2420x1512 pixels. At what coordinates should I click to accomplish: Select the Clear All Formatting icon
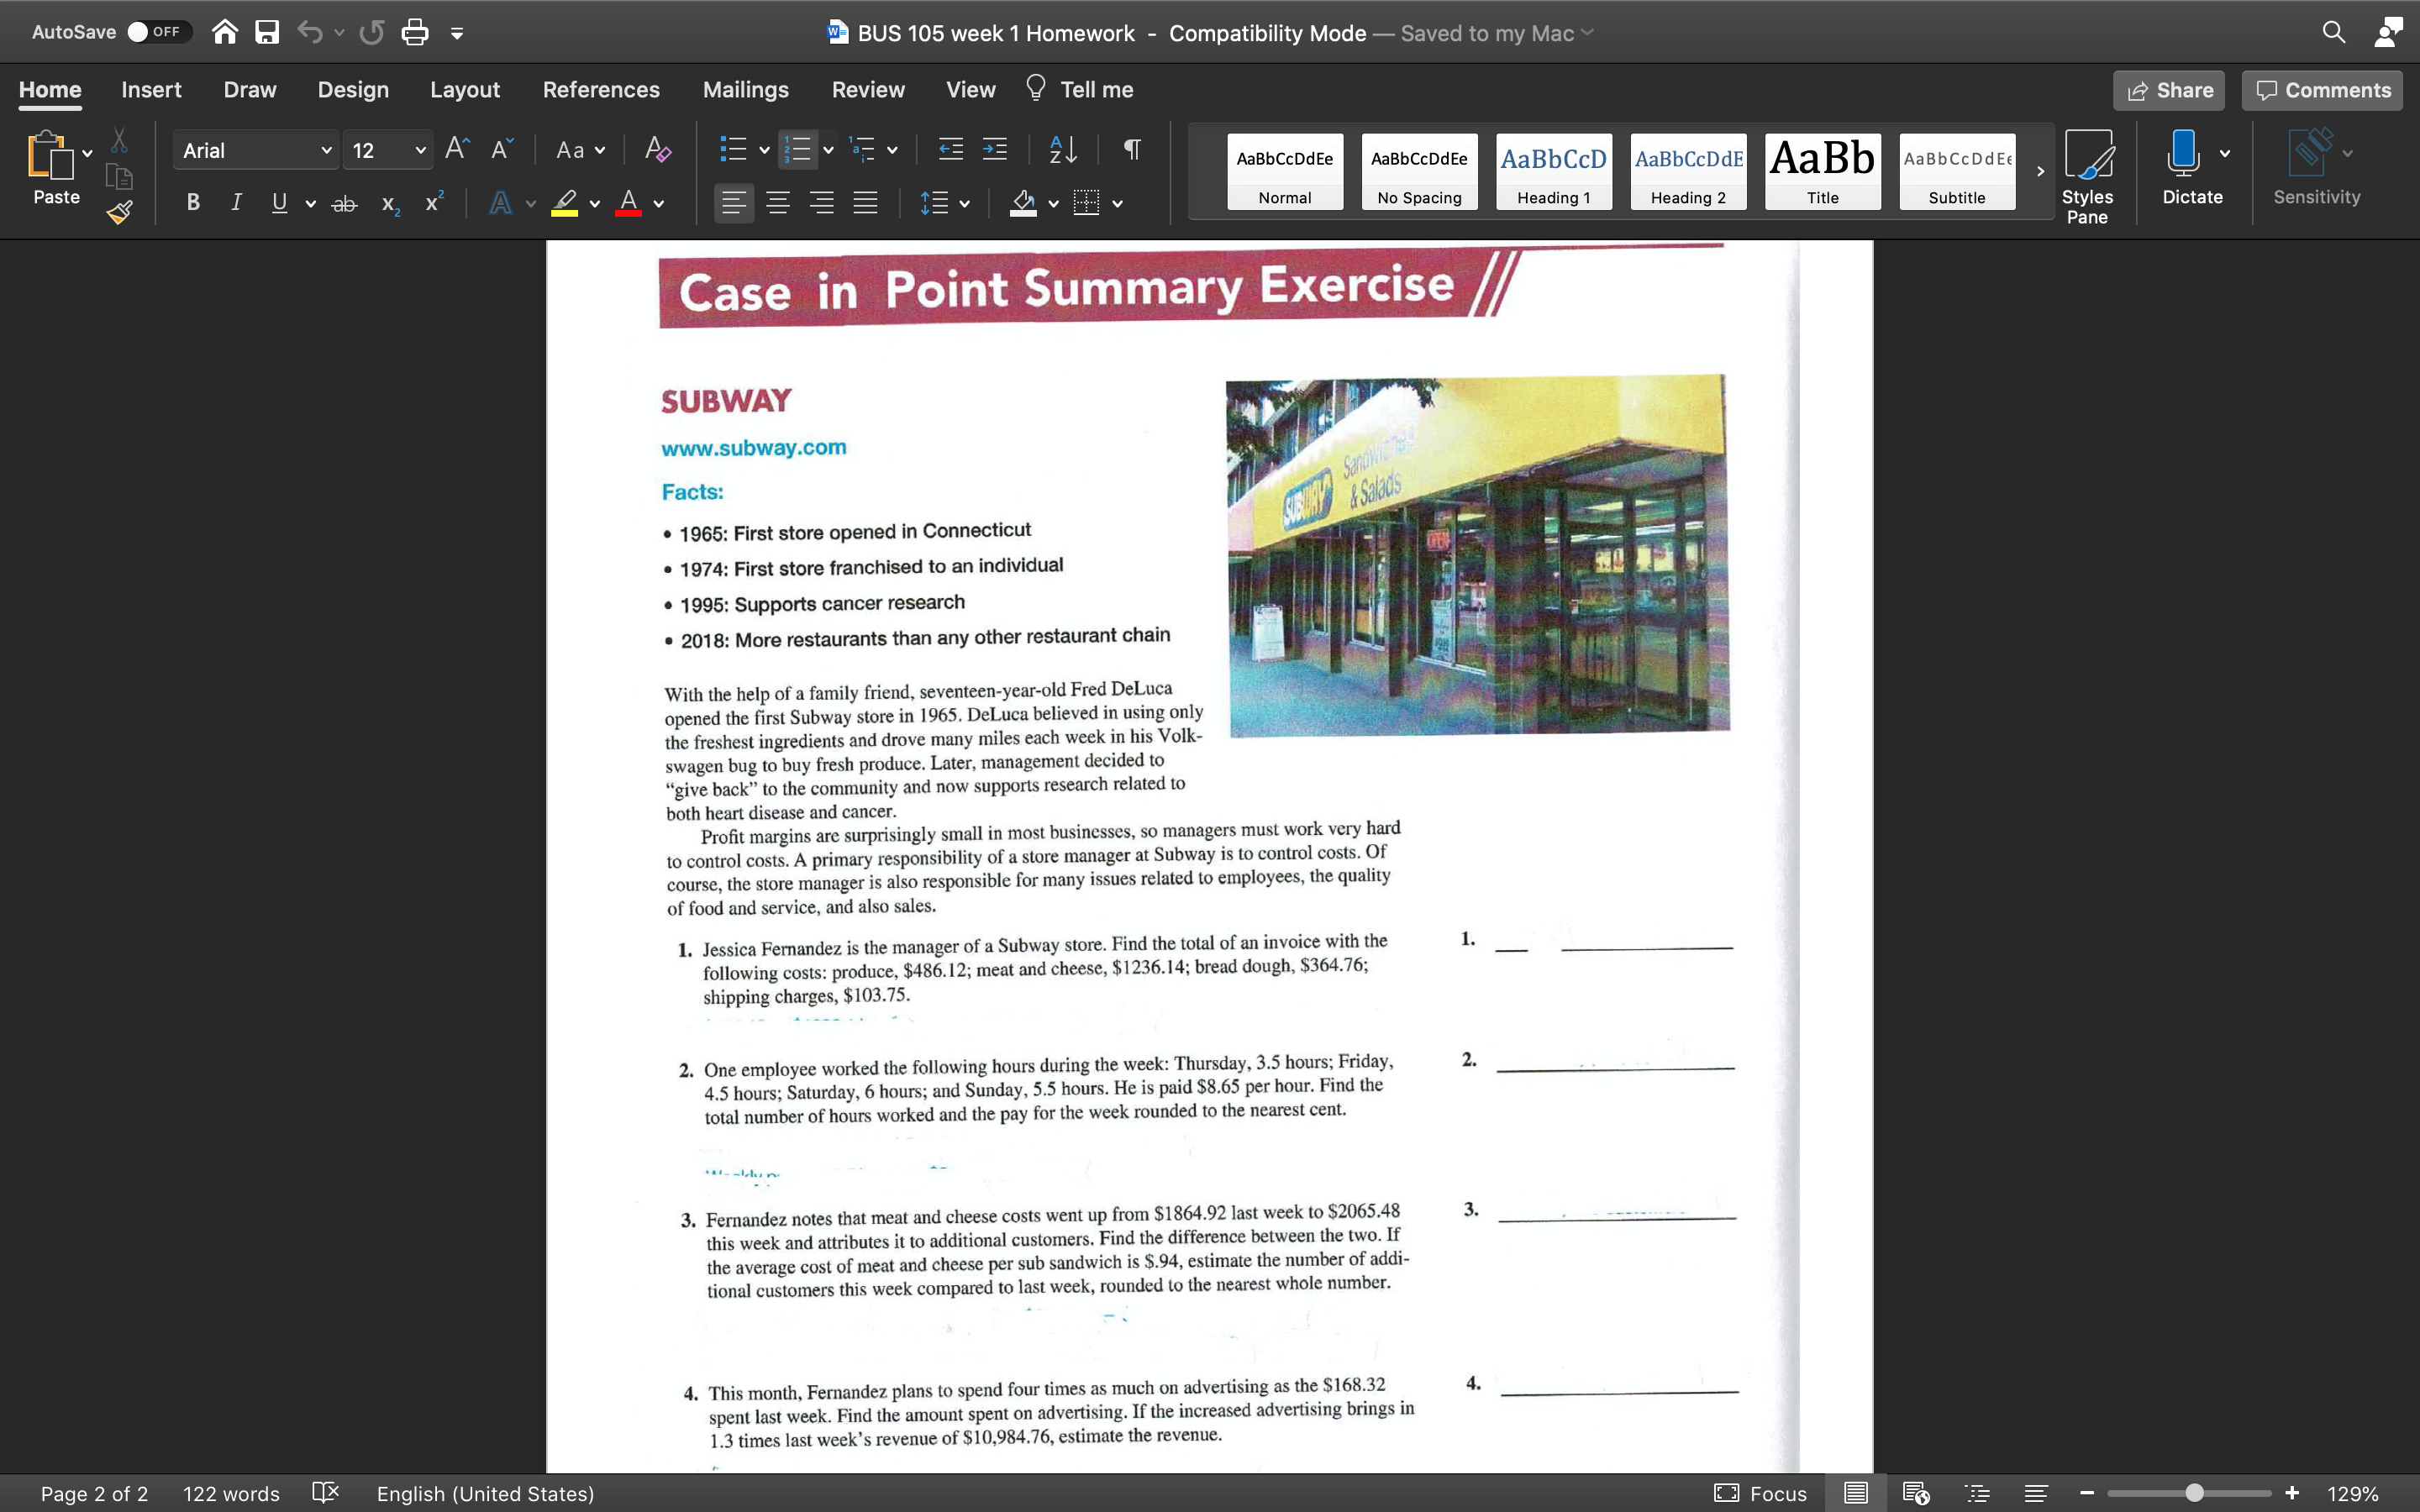point(657,149)
